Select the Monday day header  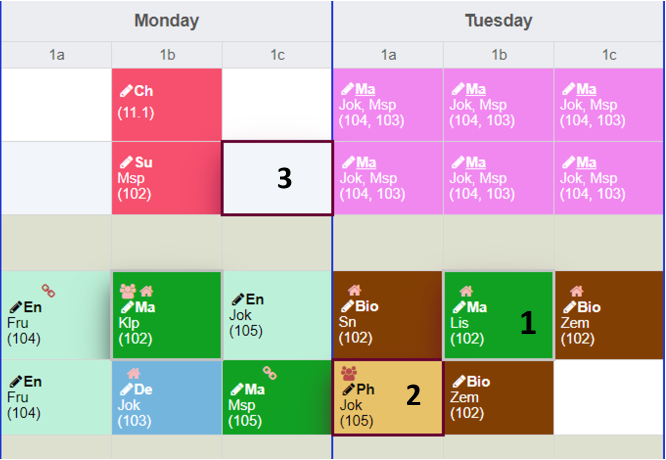[x=166, y=20]
